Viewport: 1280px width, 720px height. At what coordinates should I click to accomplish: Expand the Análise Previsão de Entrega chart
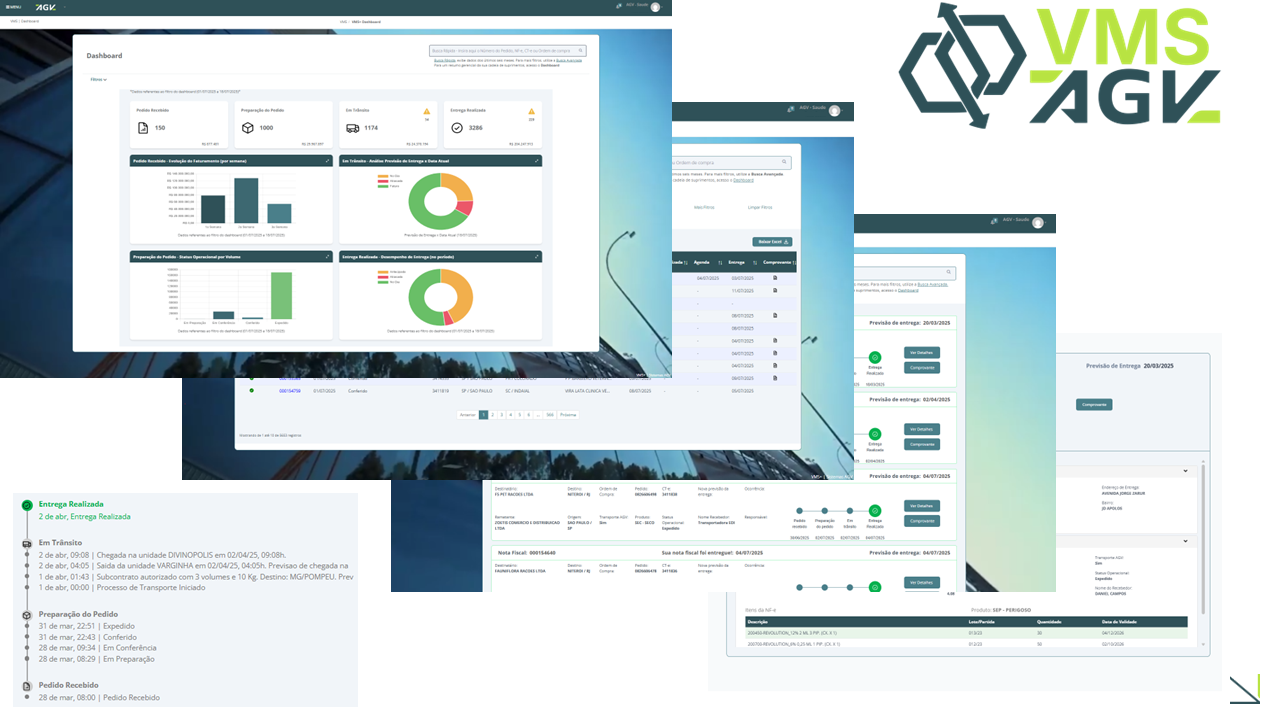[536, 160]
